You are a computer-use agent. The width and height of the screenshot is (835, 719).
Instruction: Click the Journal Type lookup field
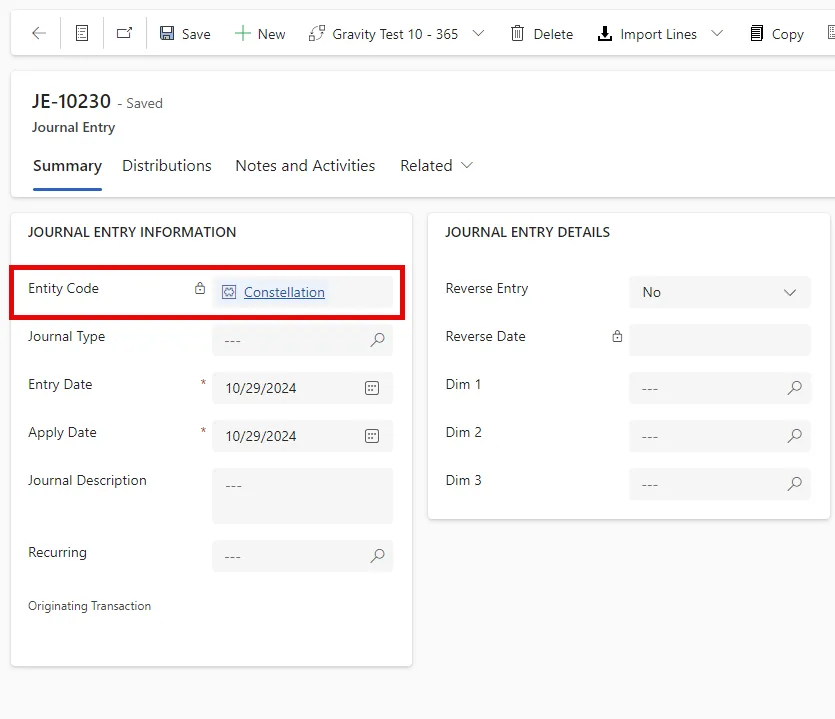pos(302,340)
